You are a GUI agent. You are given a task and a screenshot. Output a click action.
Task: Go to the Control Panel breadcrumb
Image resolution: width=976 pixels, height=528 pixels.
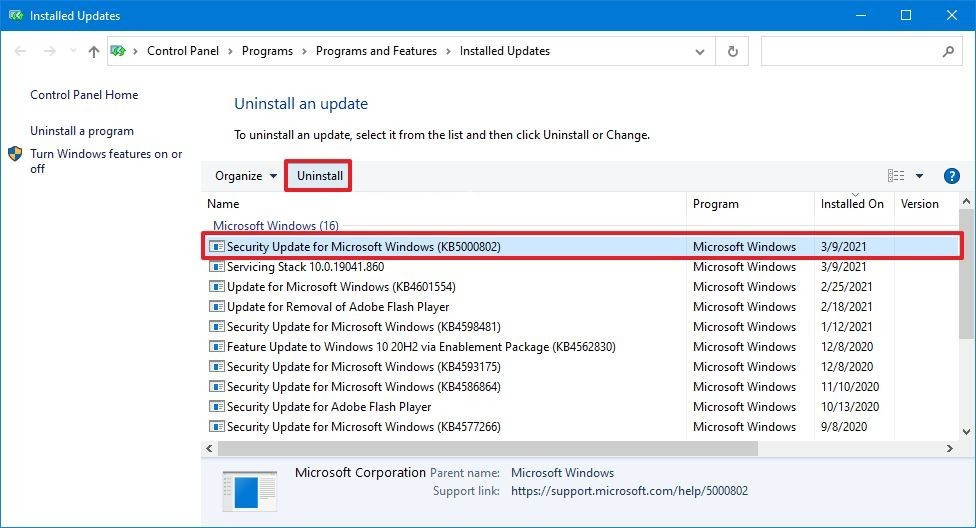point(183,51)
